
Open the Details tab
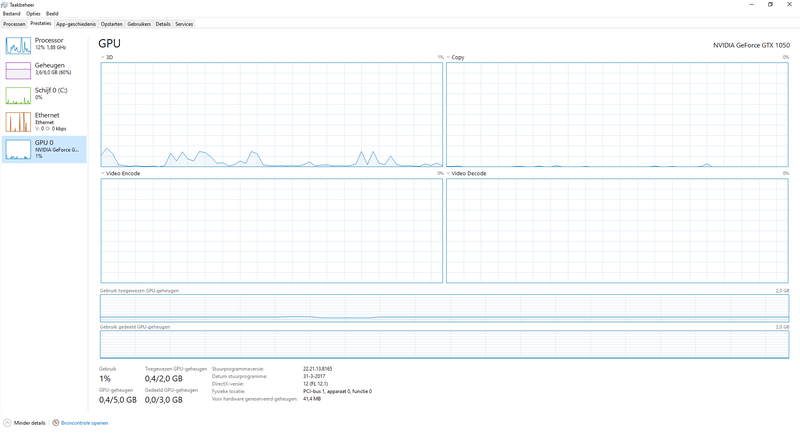coord(163,24)
